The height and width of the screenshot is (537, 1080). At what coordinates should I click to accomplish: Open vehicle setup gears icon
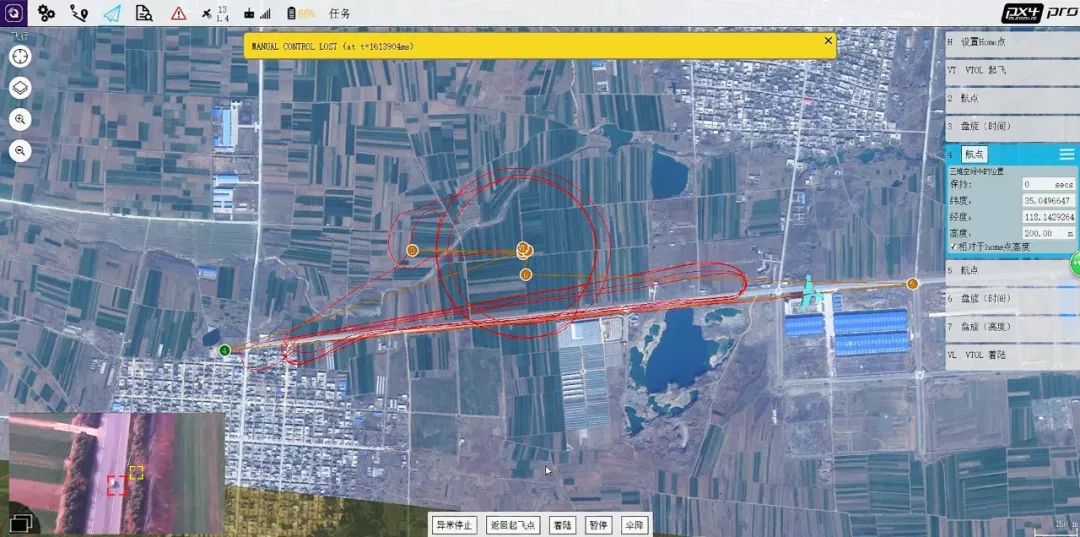pyautogui.click(x=46, y=13)
